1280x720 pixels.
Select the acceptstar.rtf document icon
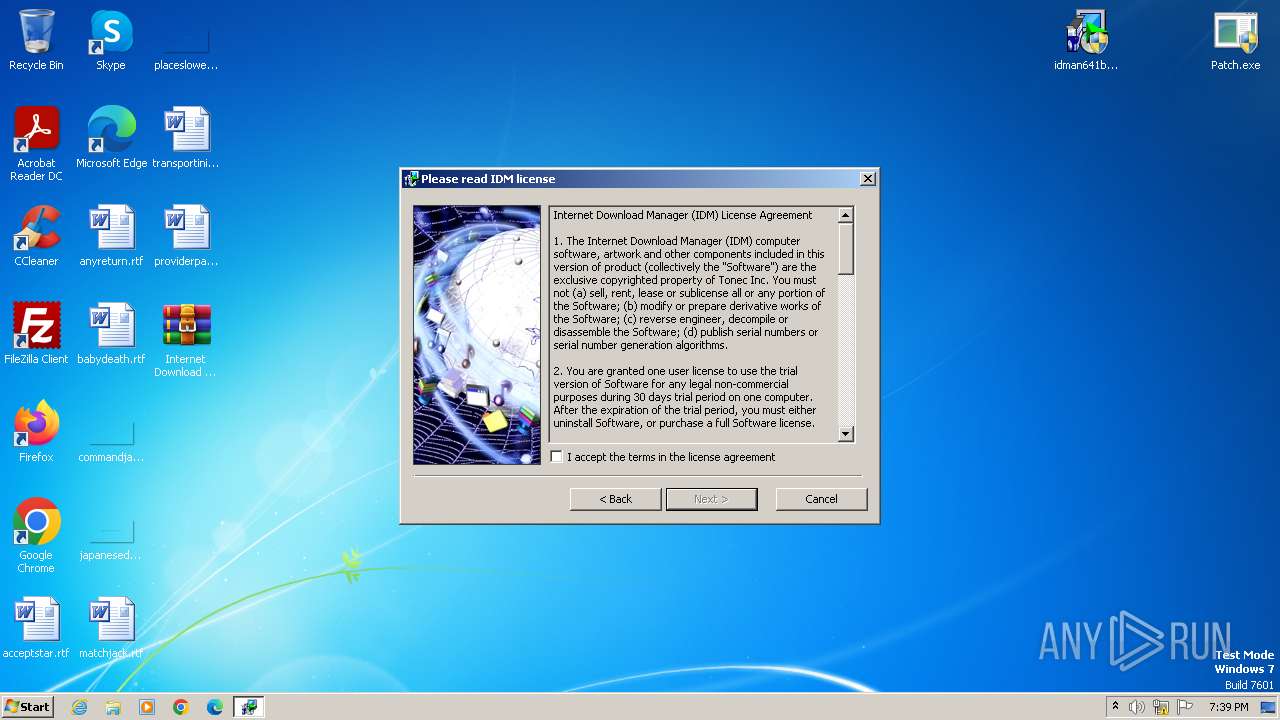coord(36,628)
